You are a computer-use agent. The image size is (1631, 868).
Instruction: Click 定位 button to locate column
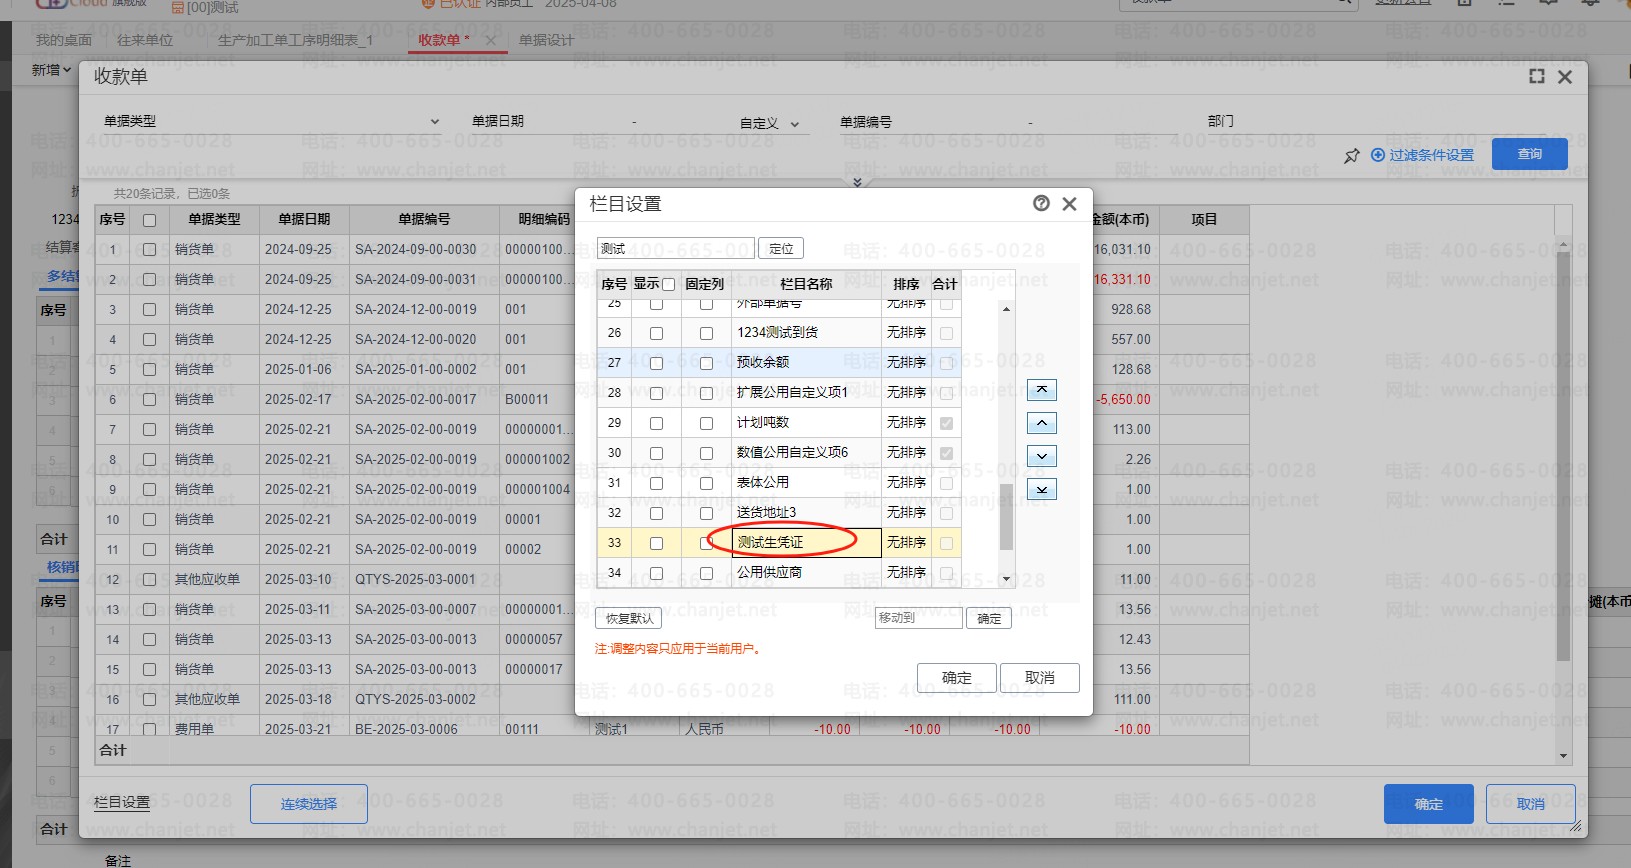[781, 248]
